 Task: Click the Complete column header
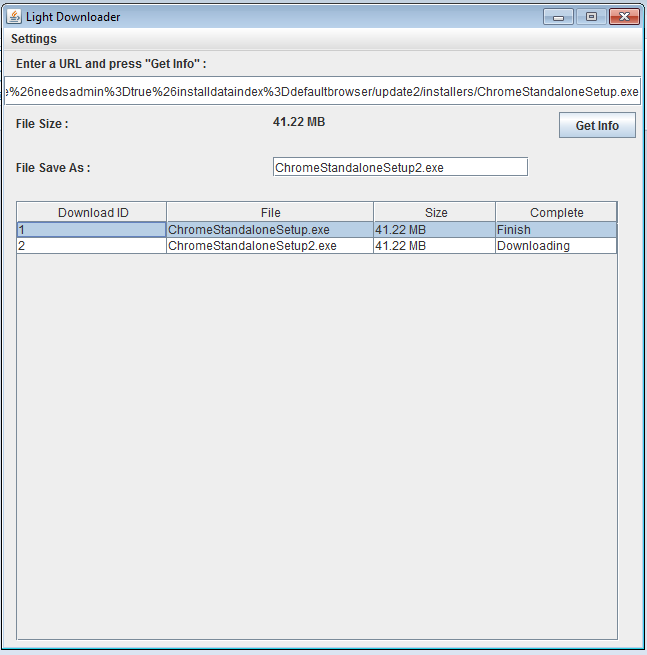[x=556, y=212]
